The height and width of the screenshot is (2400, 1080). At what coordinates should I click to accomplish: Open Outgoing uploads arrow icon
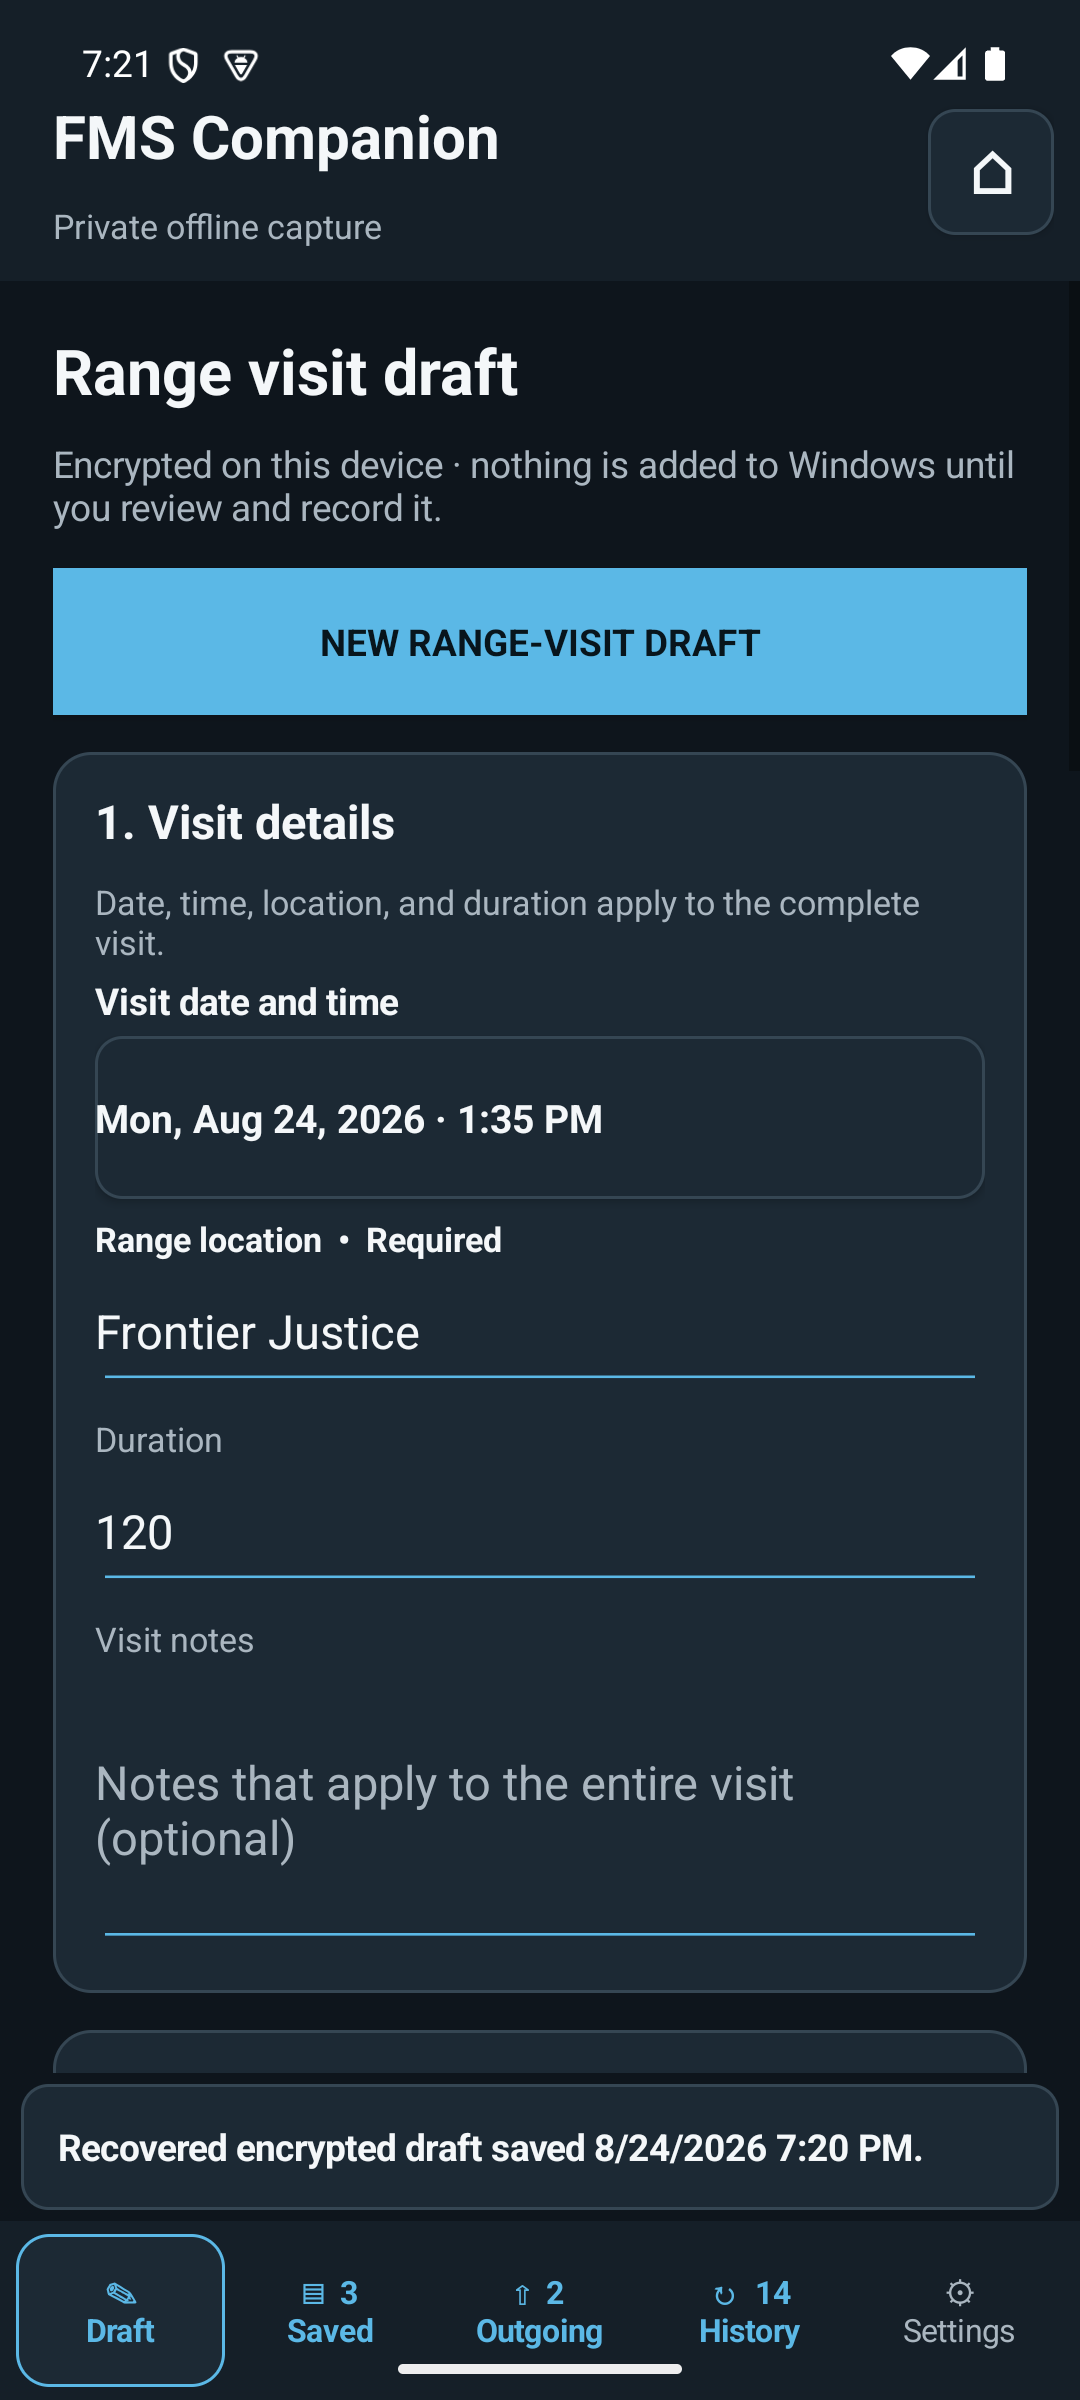(x=522, y=2294)
